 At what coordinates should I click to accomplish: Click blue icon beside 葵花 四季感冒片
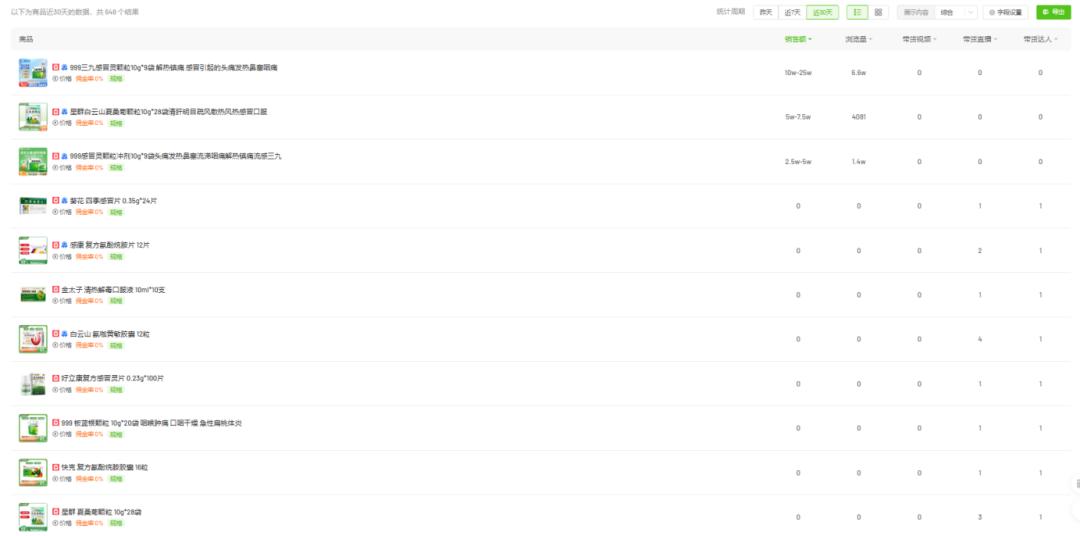(x=65, y=200)
